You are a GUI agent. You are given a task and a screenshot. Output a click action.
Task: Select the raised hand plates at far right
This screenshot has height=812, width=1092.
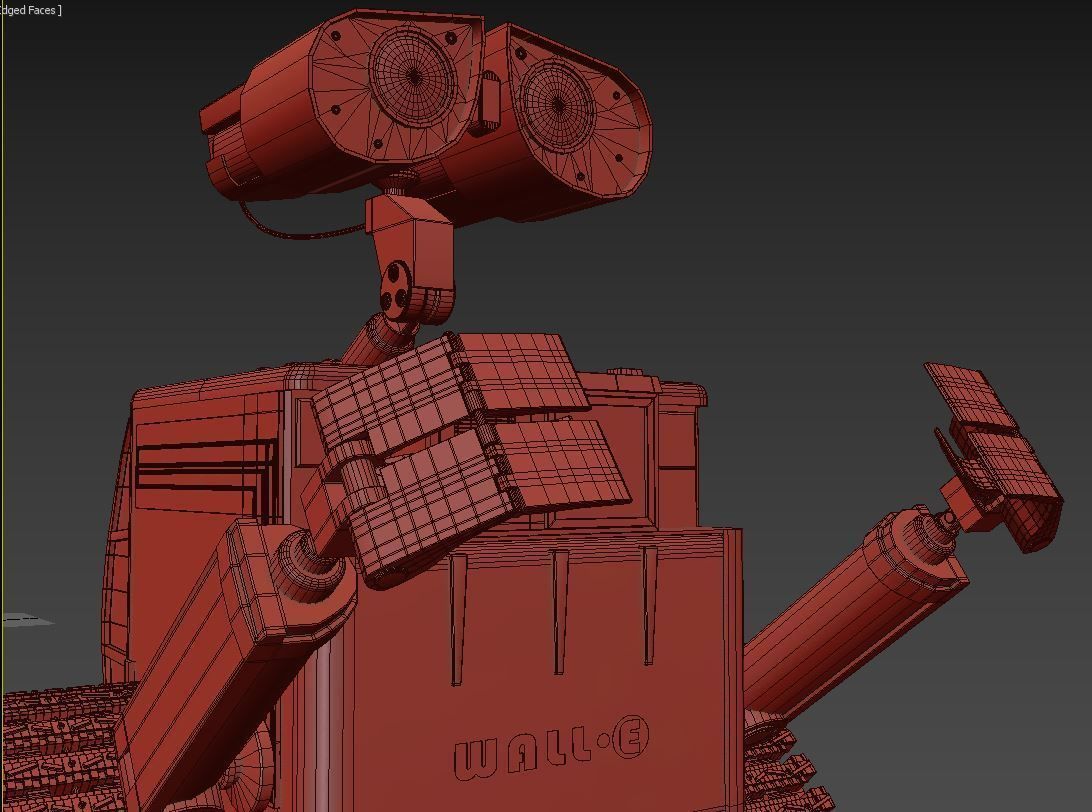tap(994, 456)
